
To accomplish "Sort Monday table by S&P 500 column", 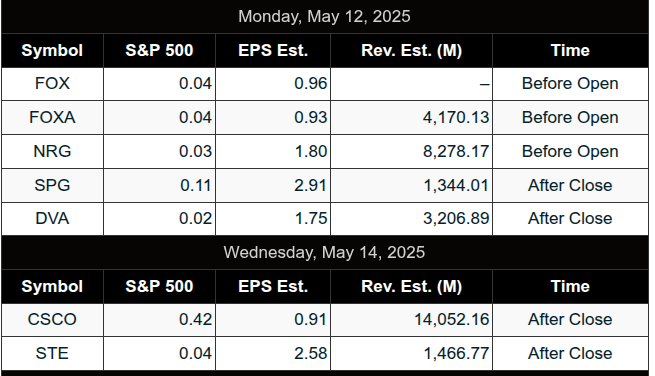I will pos(159,51).
